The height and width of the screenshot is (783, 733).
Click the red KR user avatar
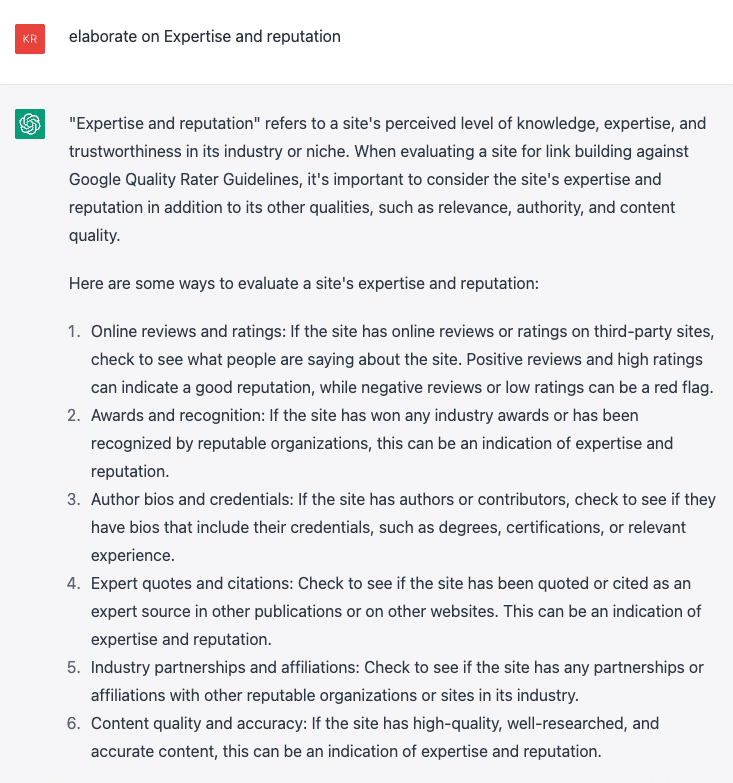tap(30, 39)
